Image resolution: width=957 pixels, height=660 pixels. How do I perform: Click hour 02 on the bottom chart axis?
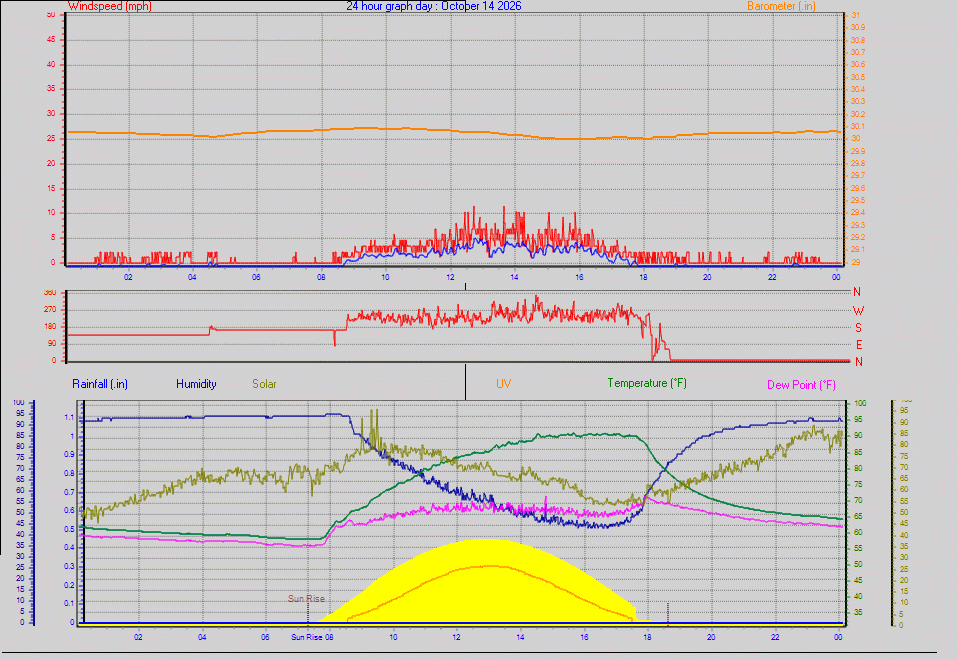(x=139, y=637)
